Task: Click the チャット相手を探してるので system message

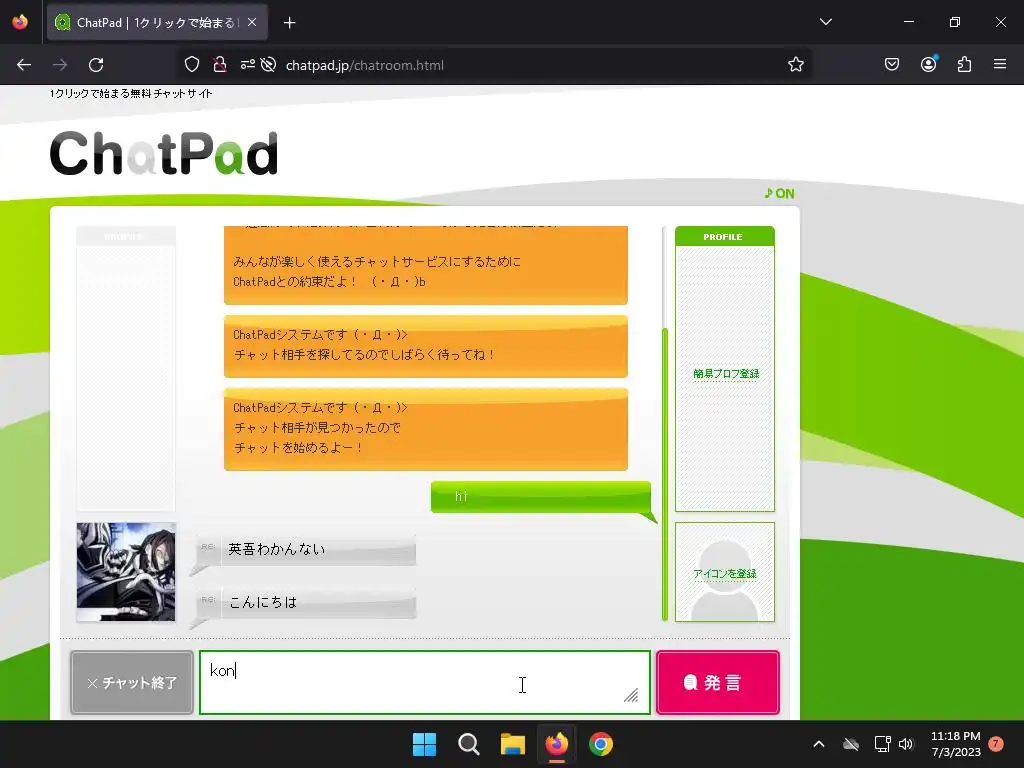Action: tap(426, 346)
